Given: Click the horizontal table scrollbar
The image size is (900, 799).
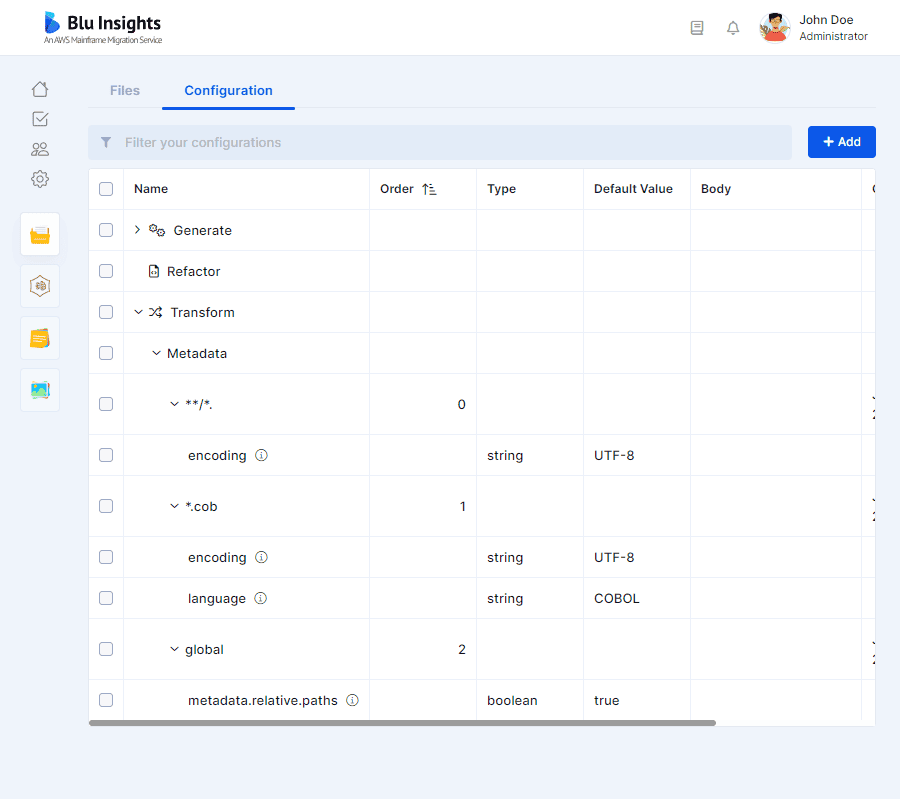Looking at the screenshot, I should click(402, 723).
